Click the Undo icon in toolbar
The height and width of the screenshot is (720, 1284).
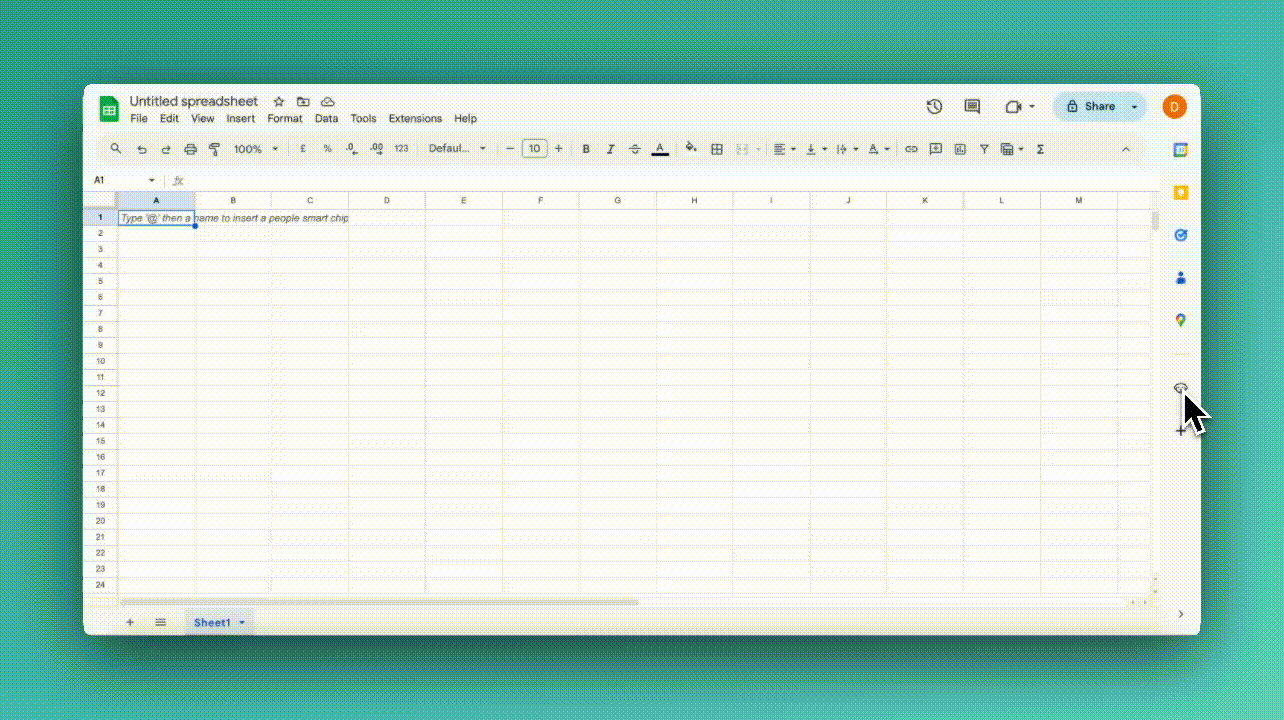point(141,149)
